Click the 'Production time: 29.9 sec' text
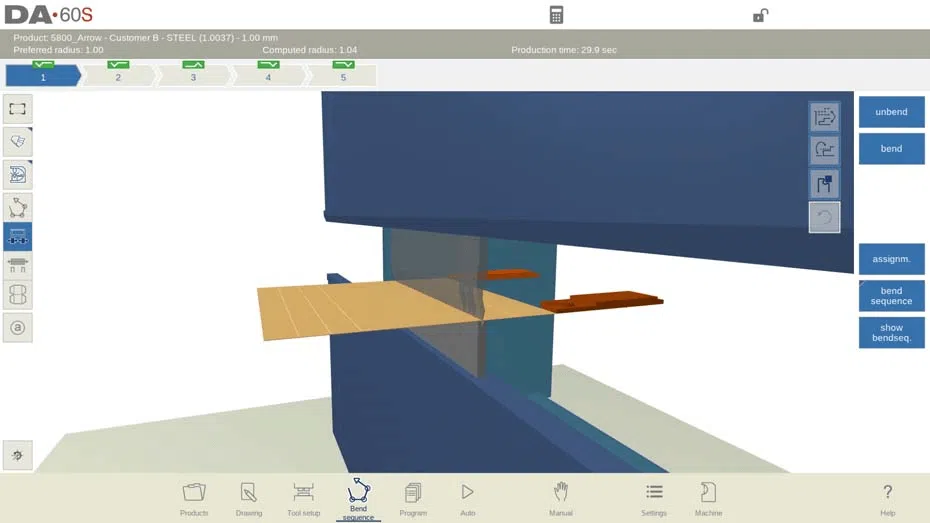This screenshot has height=523, width=930. [x=564, y=50]
